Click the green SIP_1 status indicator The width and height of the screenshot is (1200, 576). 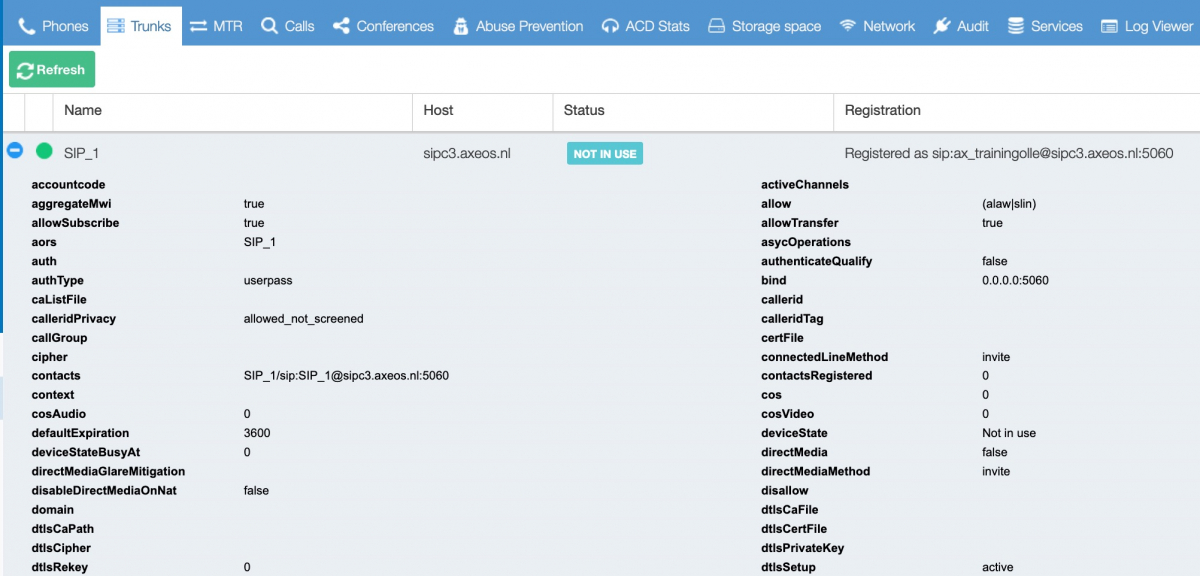tap(44, 152)
